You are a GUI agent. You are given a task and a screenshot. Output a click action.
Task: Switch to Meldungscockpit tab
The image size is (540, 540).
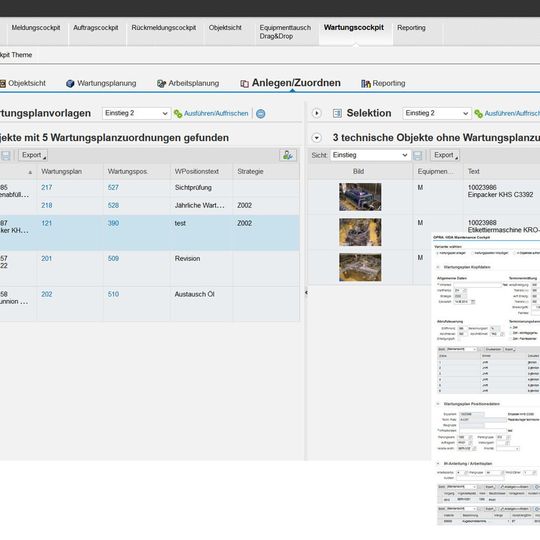tap(36, 28)
